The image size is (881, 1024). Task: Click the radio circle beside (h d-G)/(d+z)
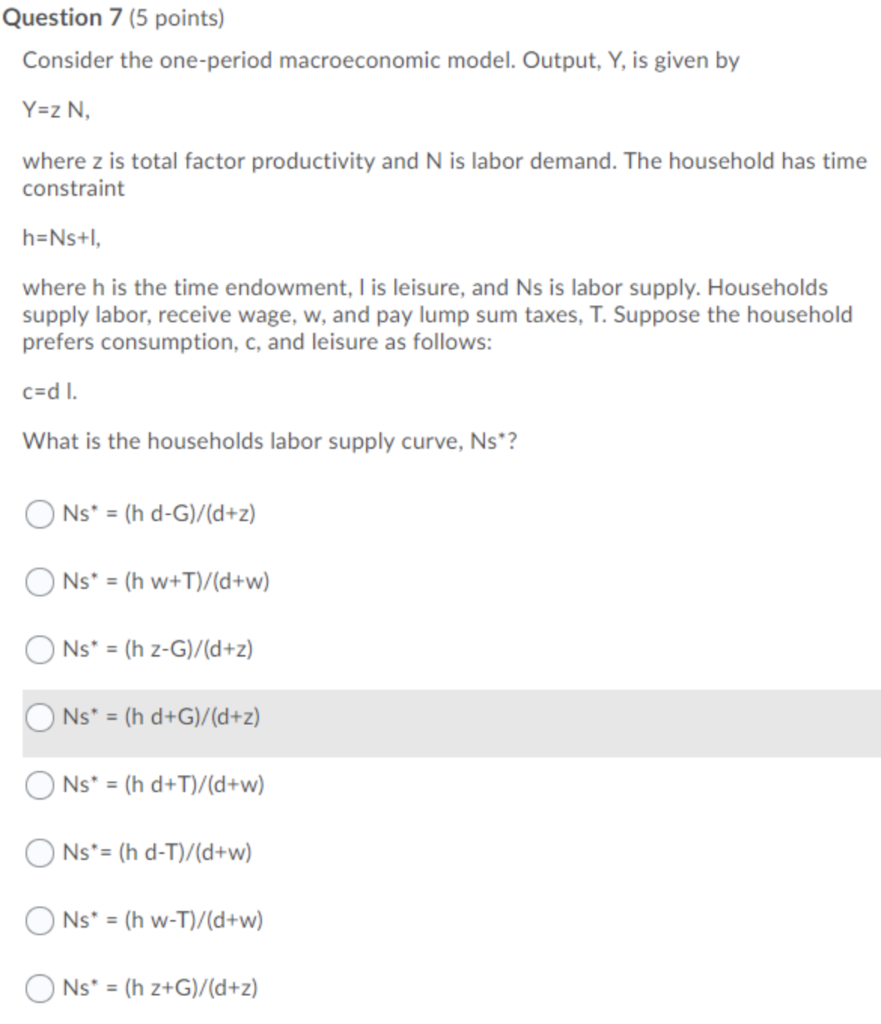(39, 514)
